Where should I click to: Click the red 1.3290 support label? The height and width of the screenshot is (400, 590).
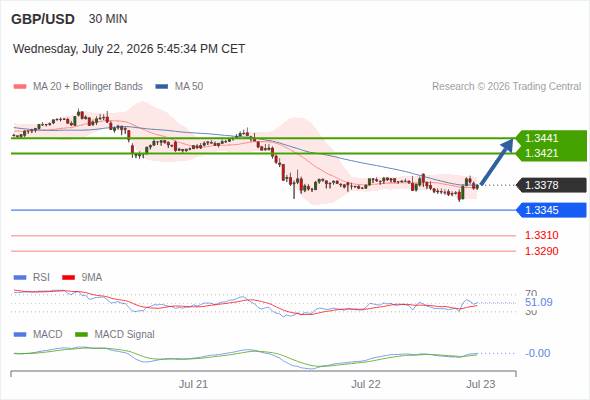(541, 251)
